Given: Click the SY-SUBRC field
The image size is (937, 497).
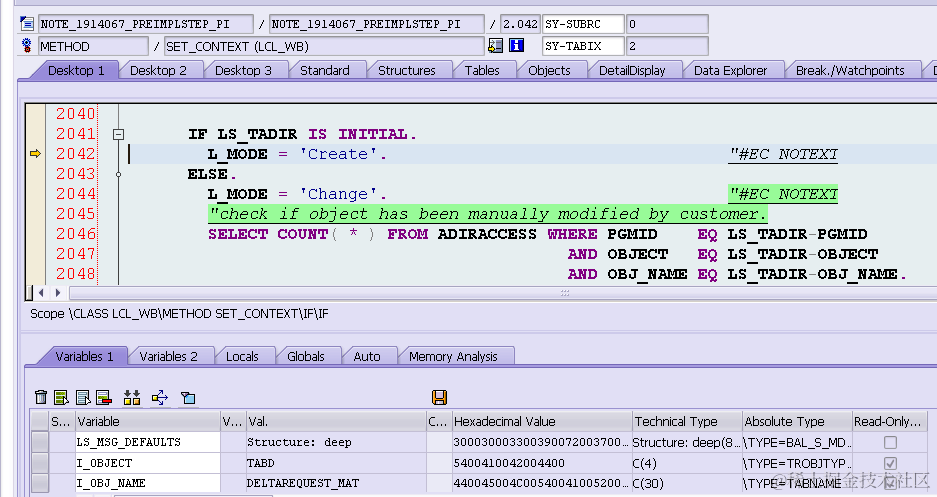Looking at the screenshot, I should [583, 24].
